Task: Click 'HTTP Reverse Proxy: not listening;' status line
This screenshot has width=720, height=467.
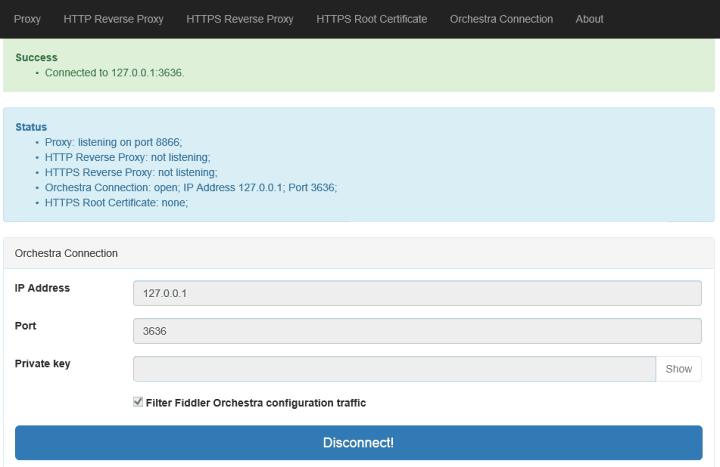Action: [127, 157]
